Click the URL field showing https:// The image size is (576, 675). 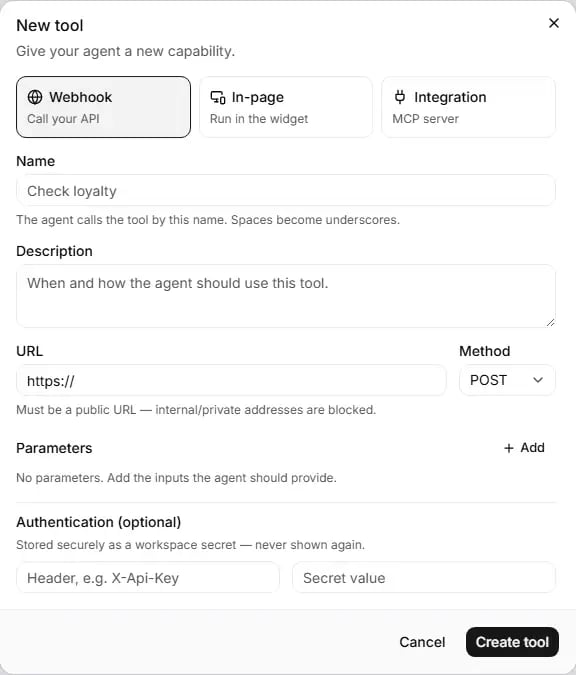pos(231,381)
